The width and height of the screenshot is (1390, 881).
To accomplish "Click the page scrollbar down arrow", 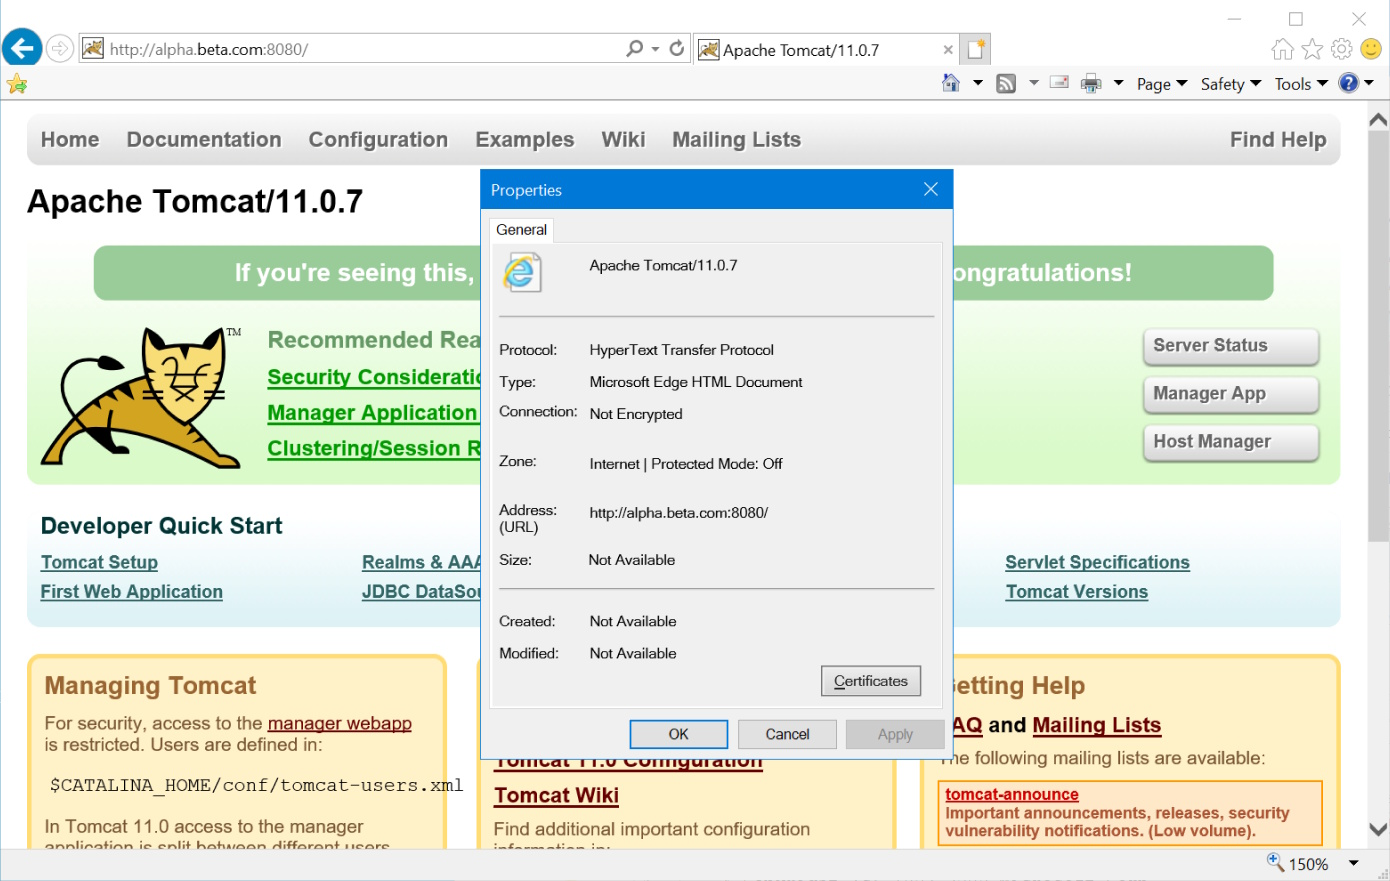I will pos(1378,830).
